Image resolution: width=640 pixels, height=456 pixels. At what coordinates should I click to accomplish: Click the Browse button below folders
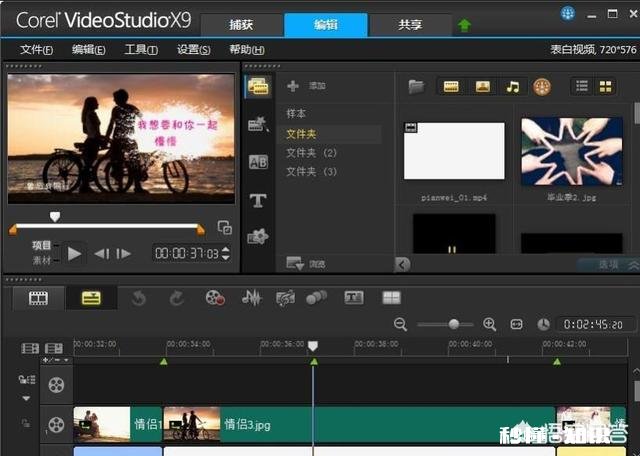tap(305, 264)
